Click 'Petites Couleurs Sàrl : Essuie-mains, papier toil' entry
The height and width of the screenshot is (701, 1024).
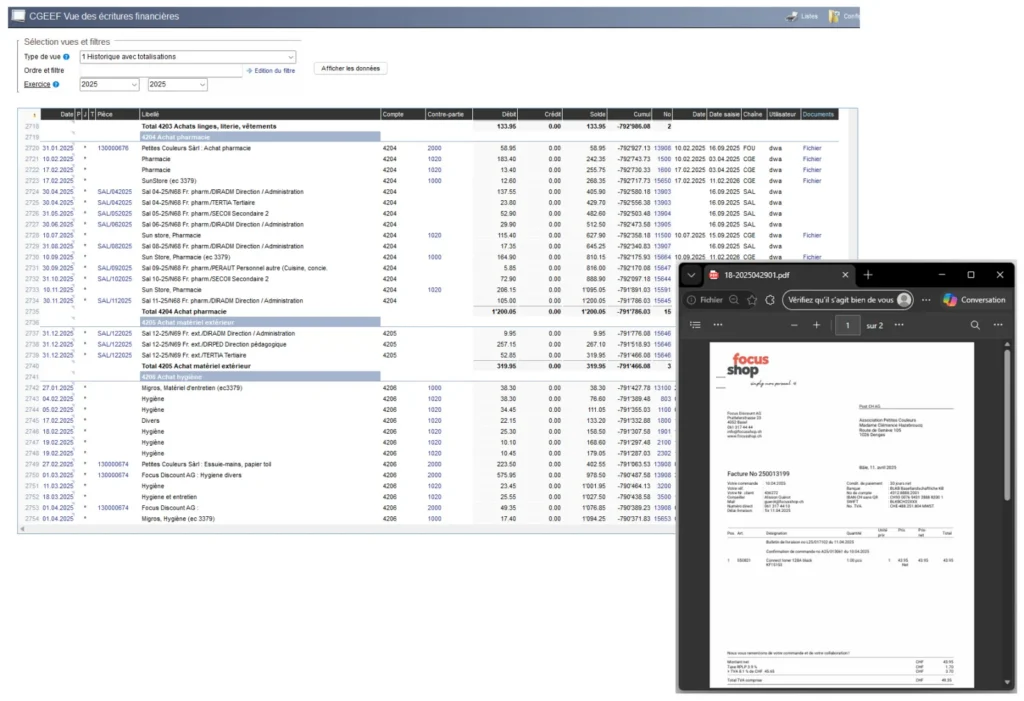click(206, 464)
